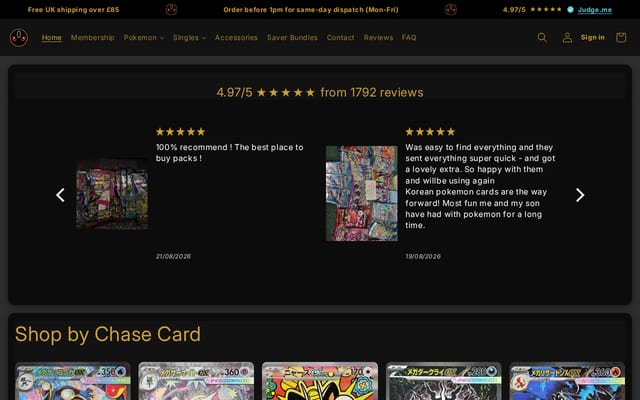The width and height of the screenshot is (640, 400).
Task: Click the account person icon
Action: [x=567, y=38]
